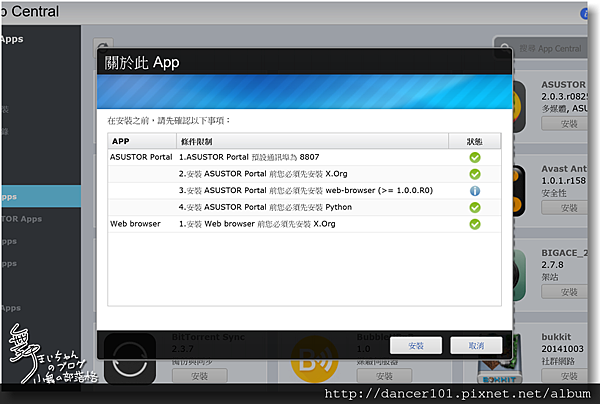Image resolution: width=600 pixels, height=404 pixels.
Task: Click blue info icon for web-browser requirement
Action: tap(475, 191)
